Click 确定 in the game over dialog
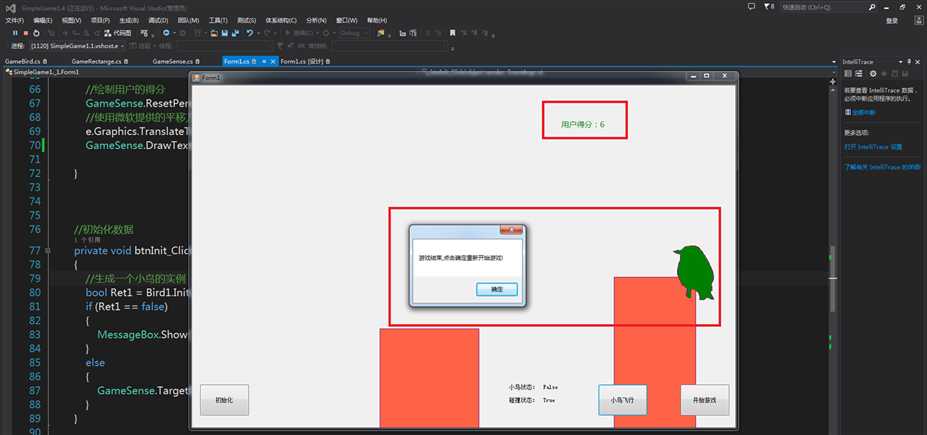927x435 pixels. (x=497, y=290)
